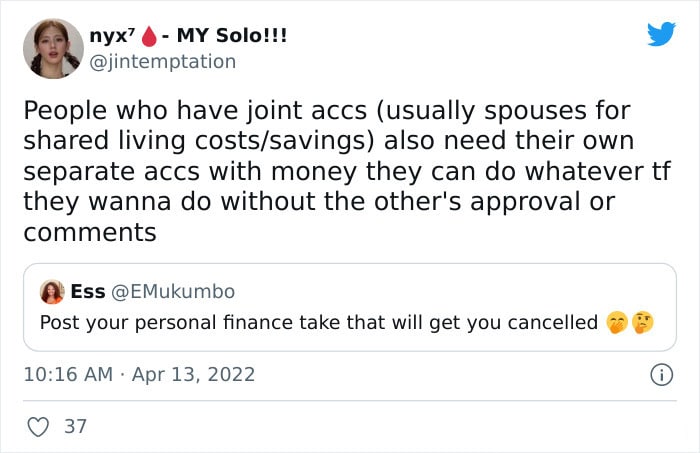Visit @jintemptation handle
Image resolution: width=700 pixels, height=453 pixels.
click(162, 62)
